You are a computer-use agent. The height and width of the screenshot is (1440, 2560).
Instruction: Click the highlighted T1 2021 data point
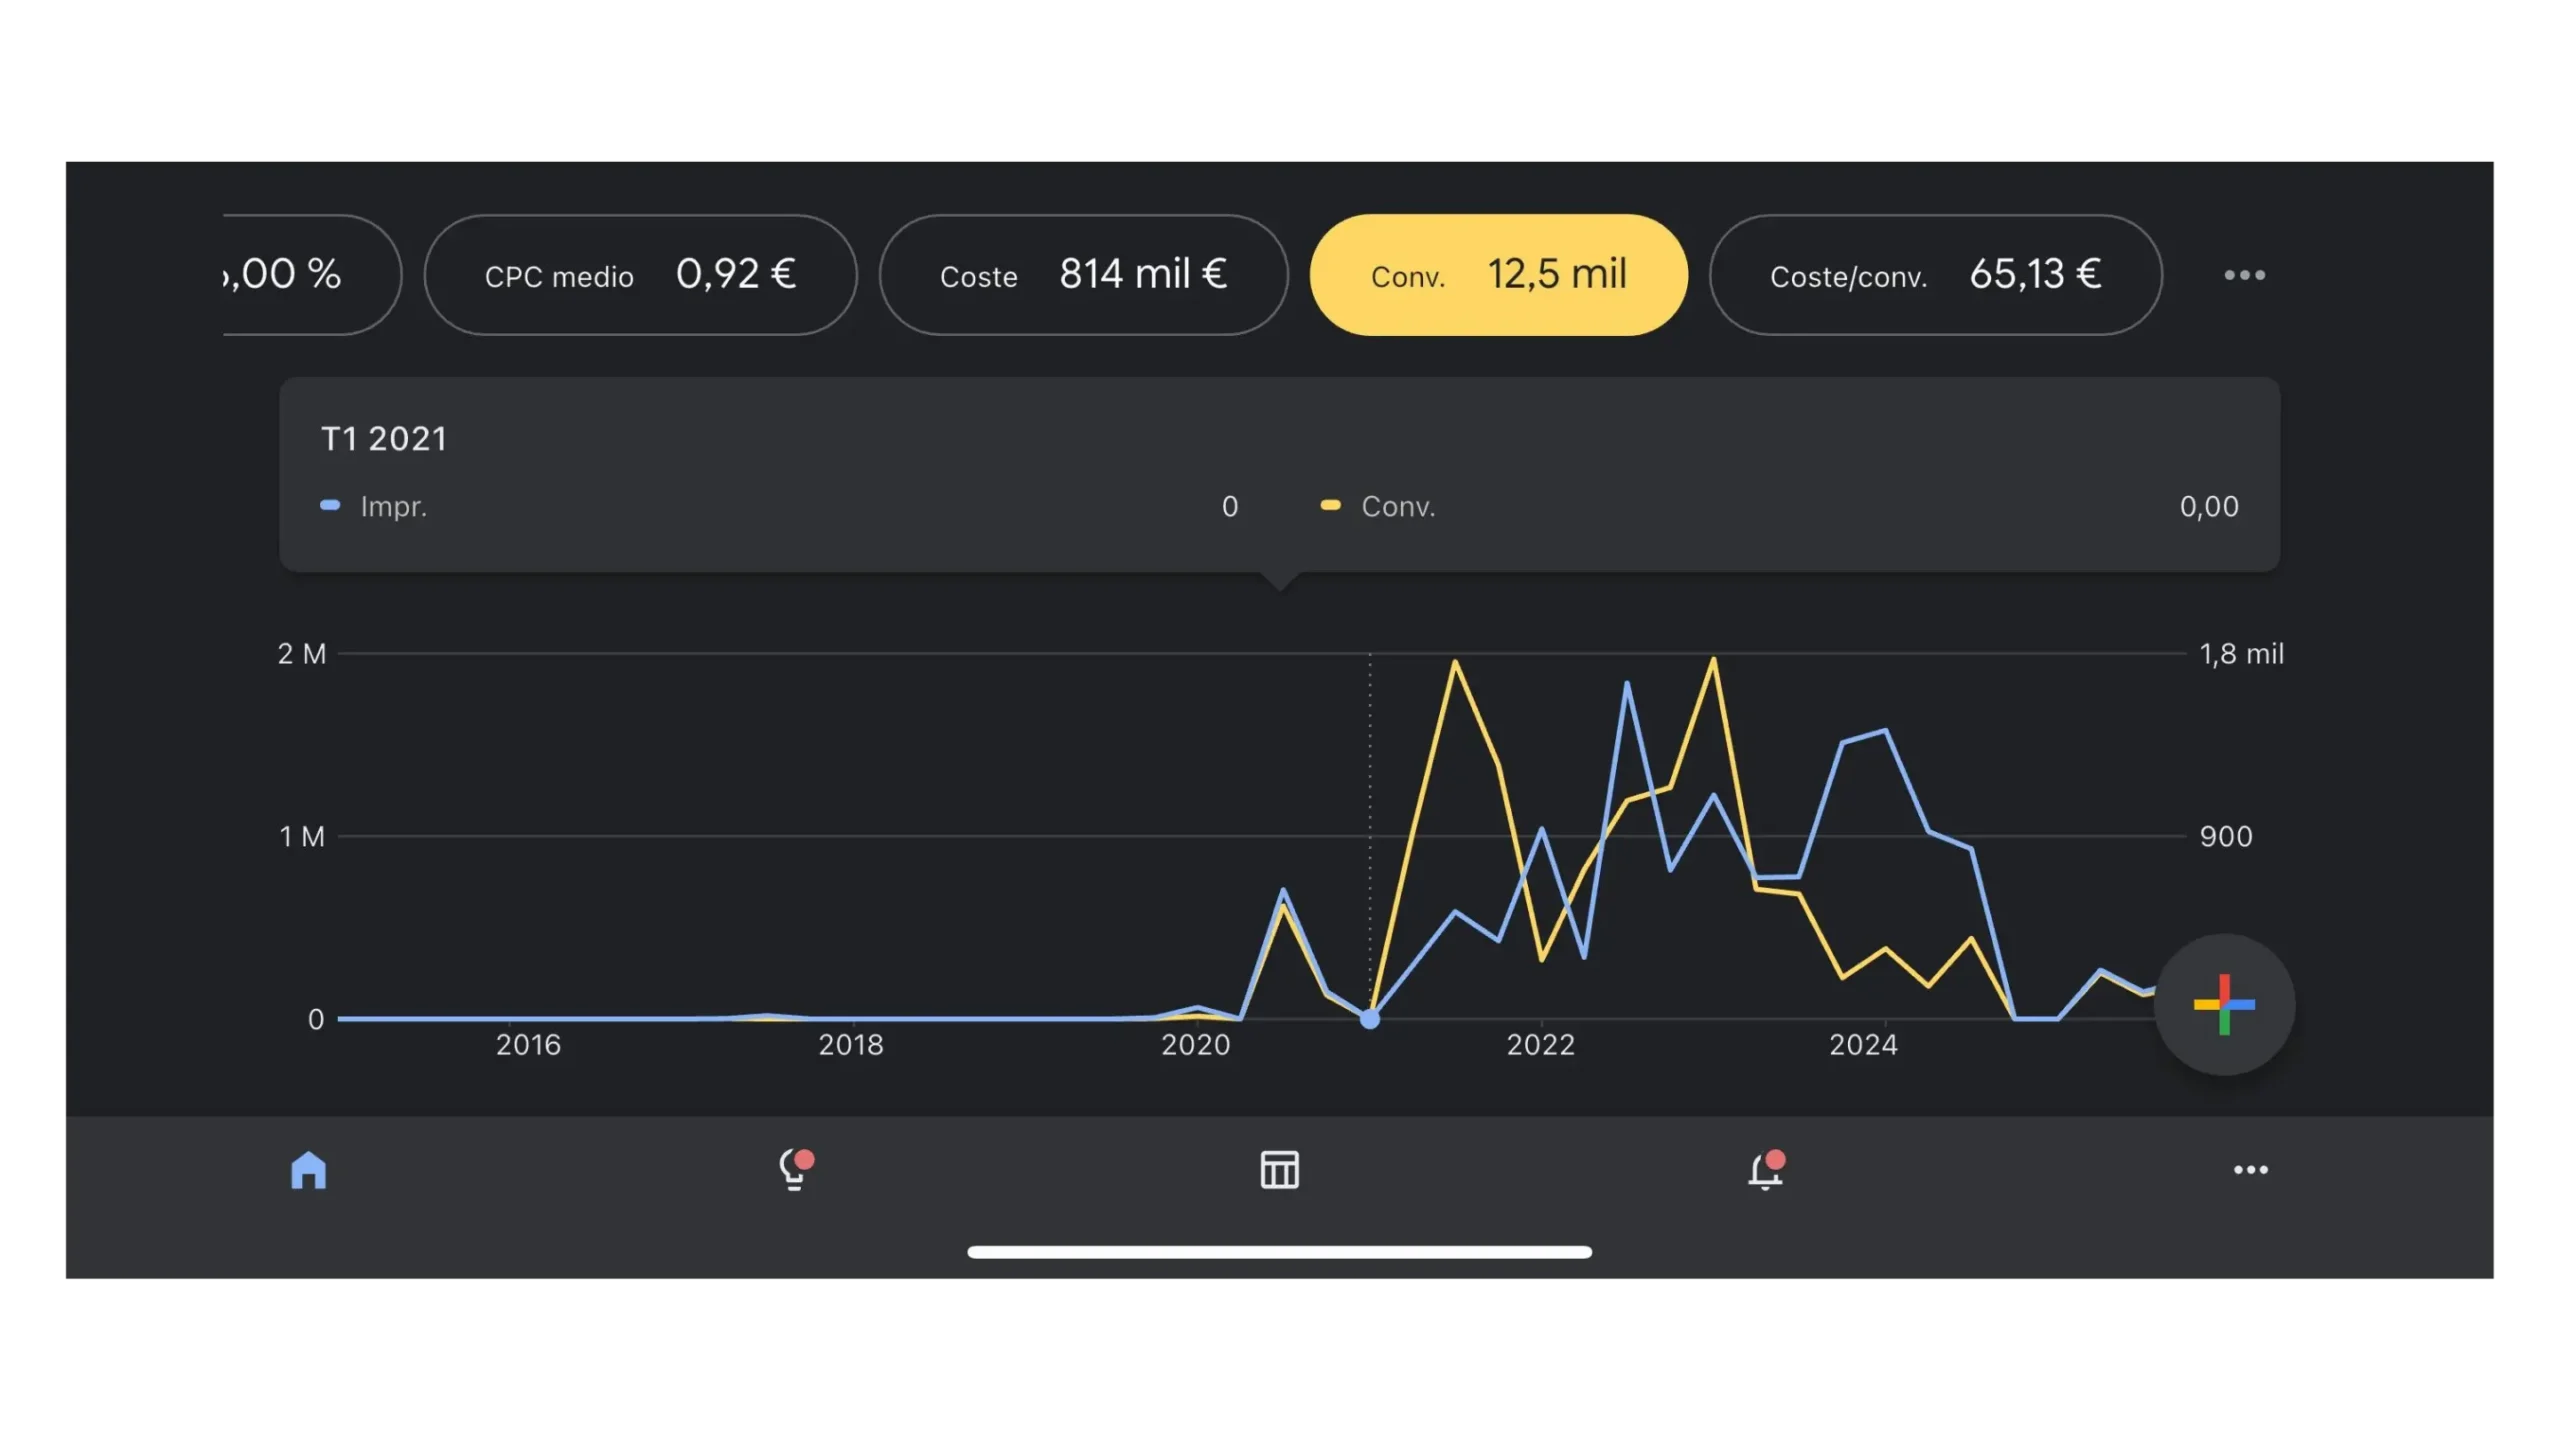pos(1369,1018)
